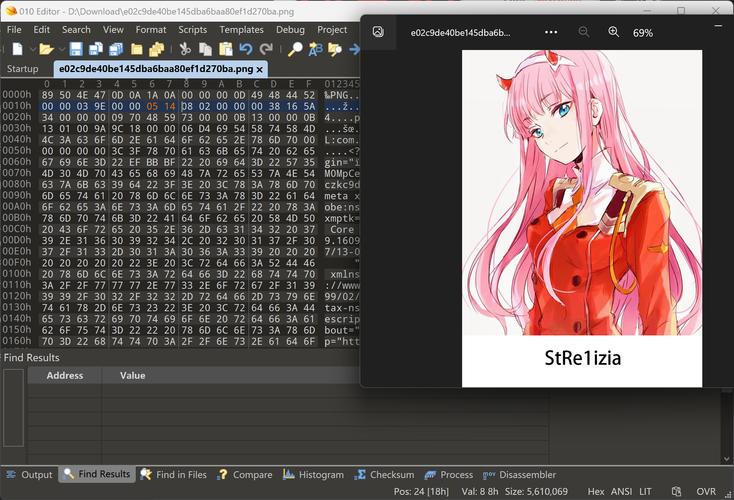Click the Value column header
Viewport: 734px width, 500px height.
coord(132,375)
